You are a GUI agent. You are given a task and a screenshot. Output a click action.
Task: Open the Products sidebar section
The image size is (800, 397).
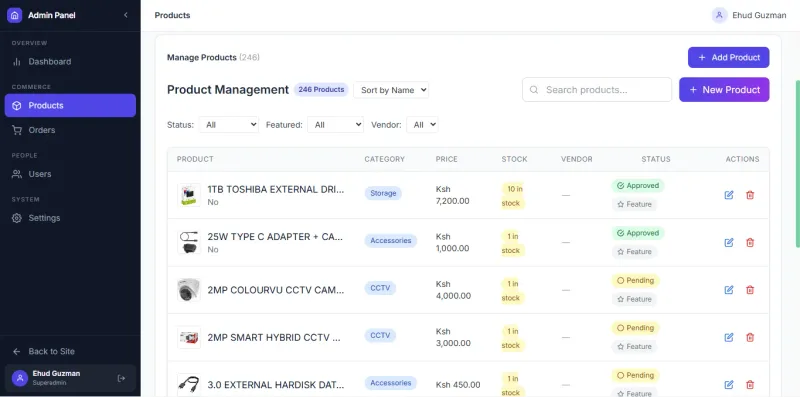(70, 106)
